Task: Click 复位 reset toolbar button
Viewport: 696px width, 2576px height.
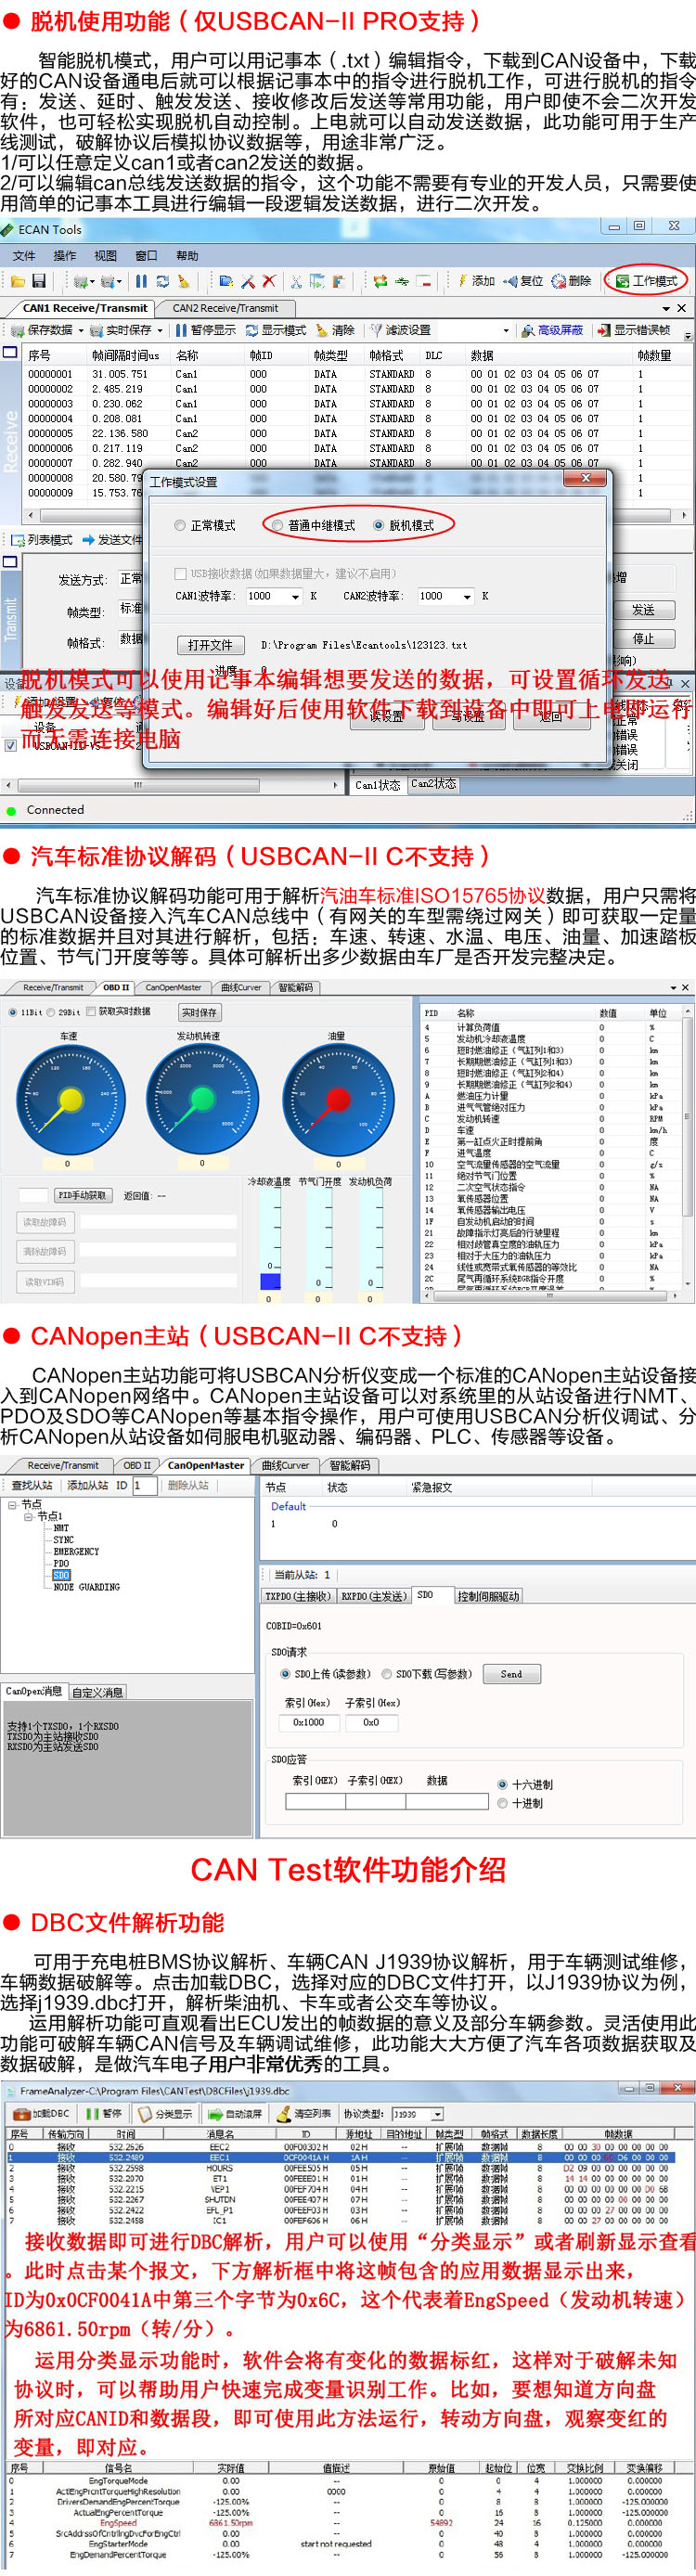Action: [x=523, y=281]
